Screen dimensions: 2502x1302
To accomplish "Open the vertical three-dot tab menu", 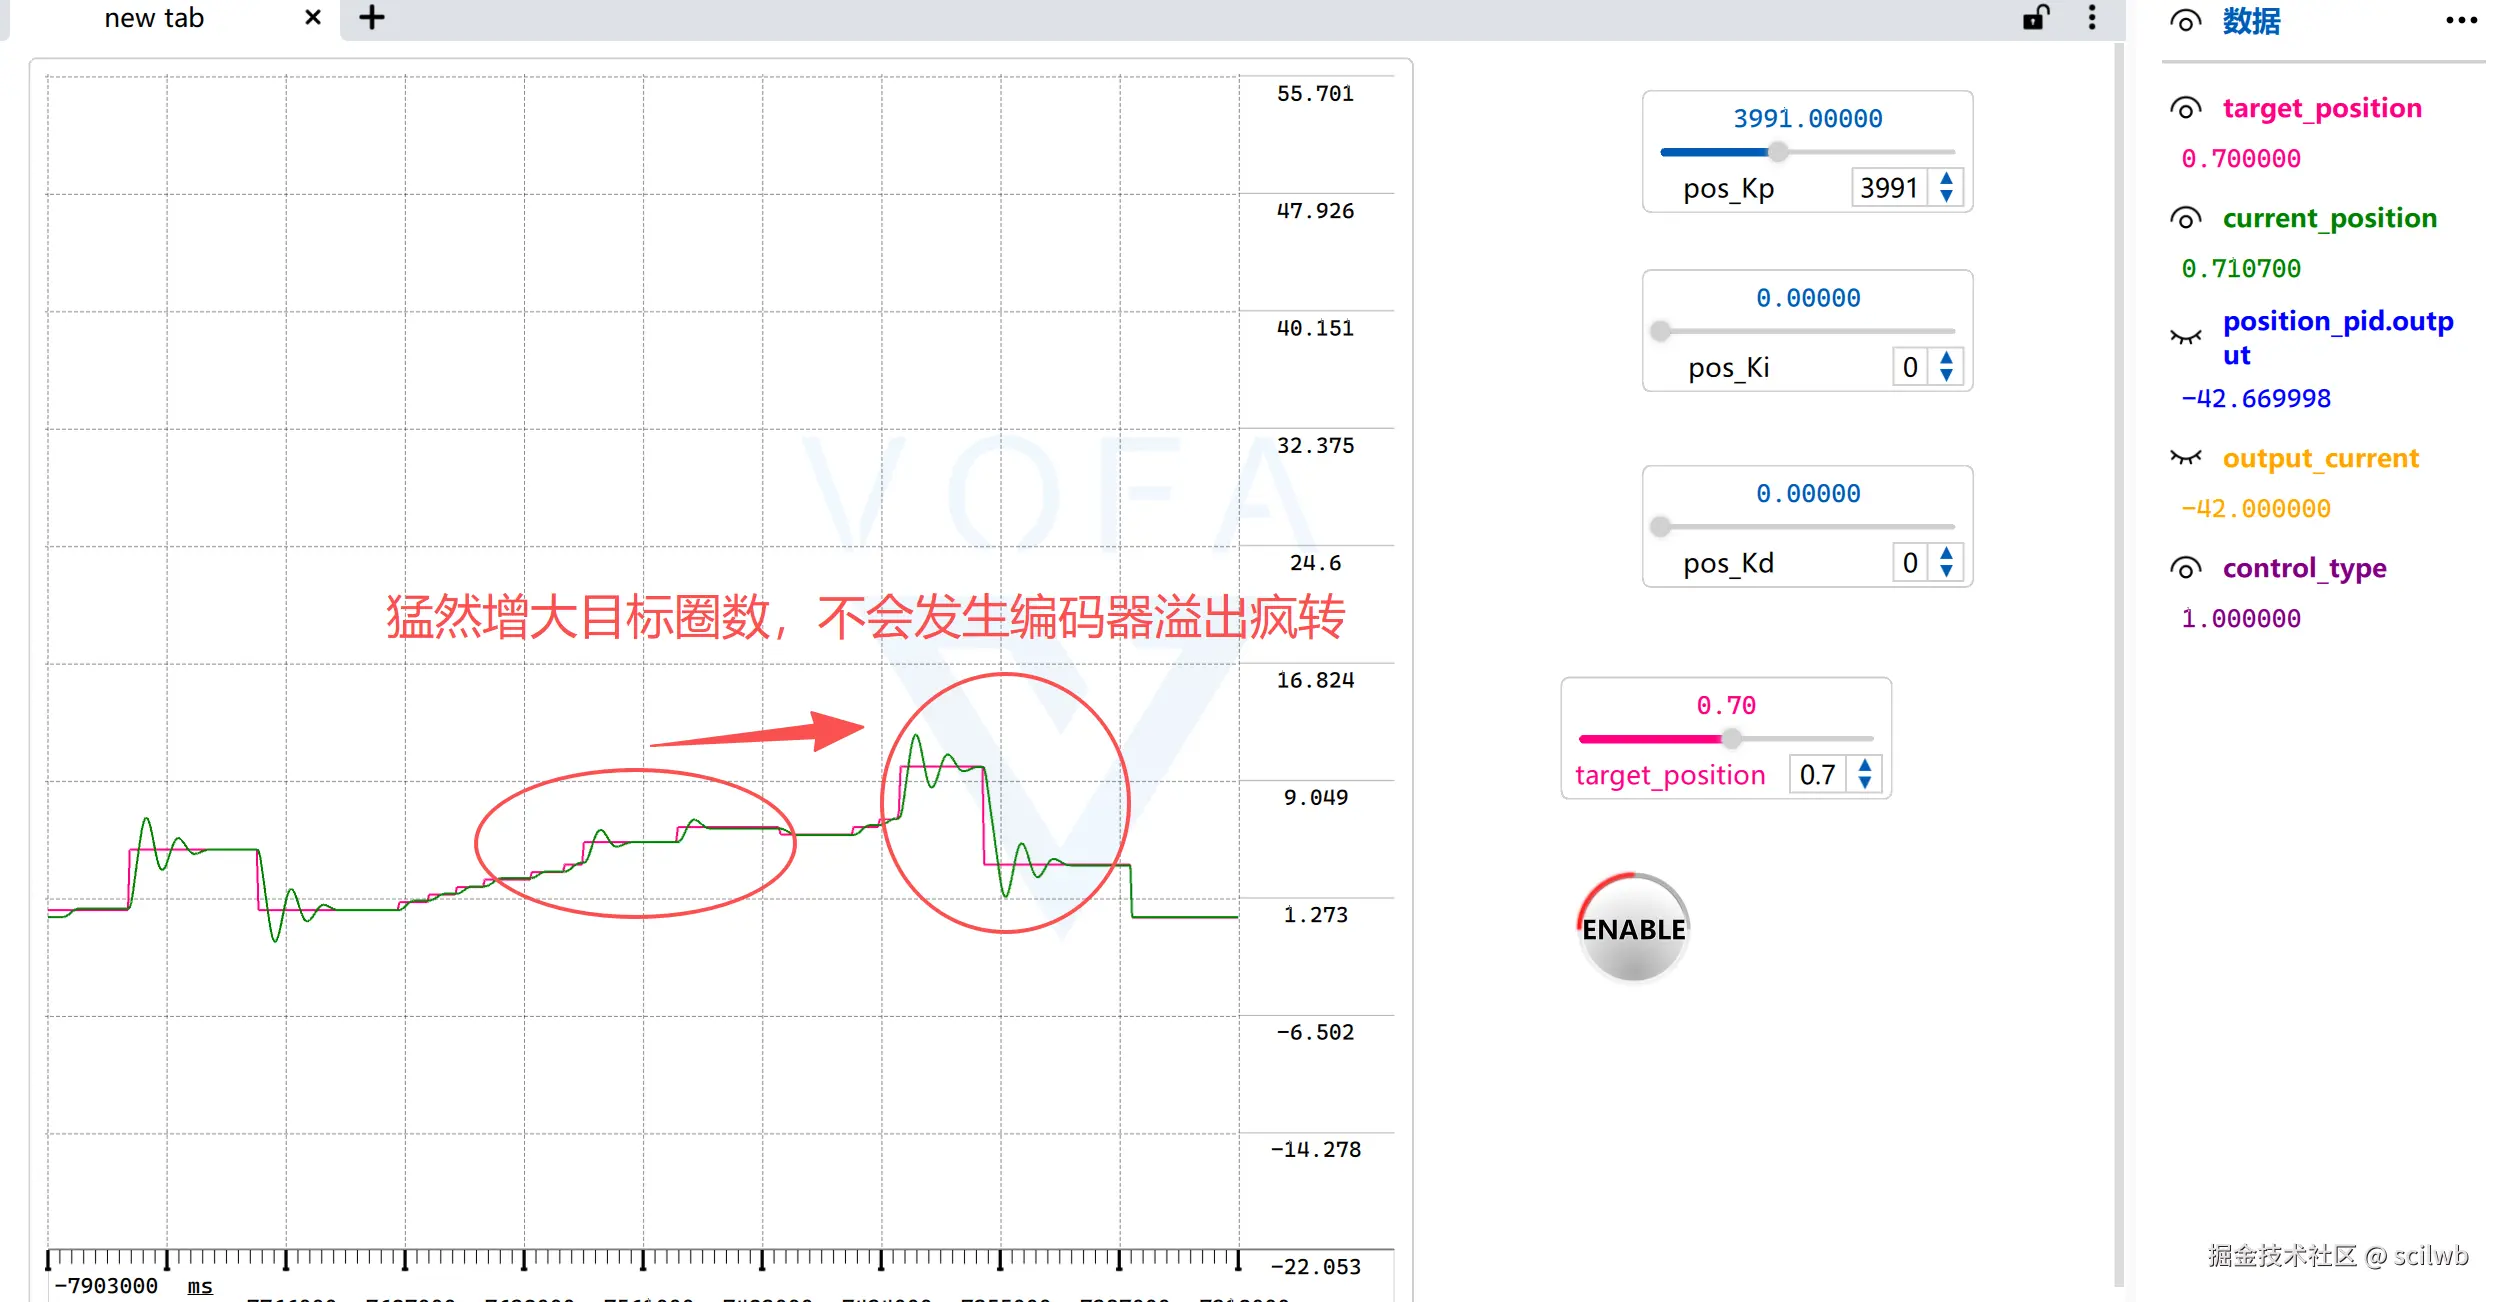I will [2092, 18].
